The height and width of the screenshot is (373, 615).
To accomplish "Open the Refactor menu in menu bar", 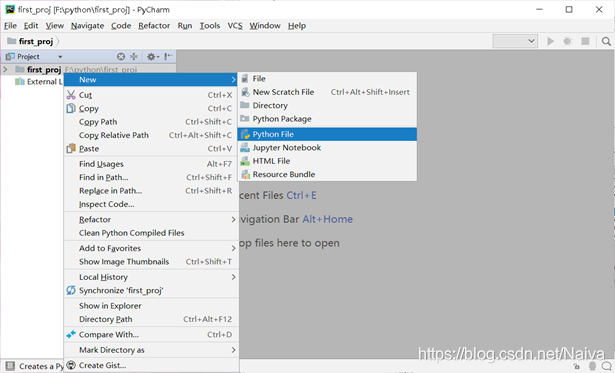I will pyautogui.click(x=154, y=26).
